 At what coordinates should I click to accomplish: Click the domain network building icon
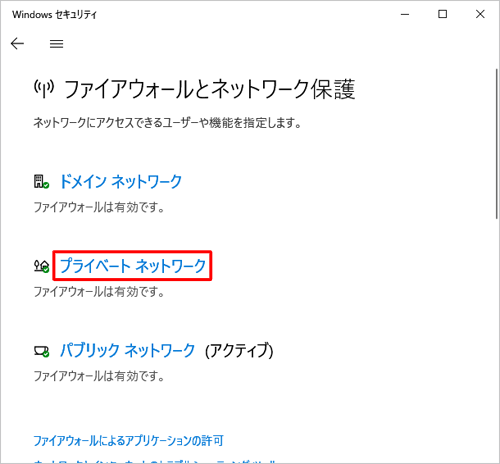(41, 182)
